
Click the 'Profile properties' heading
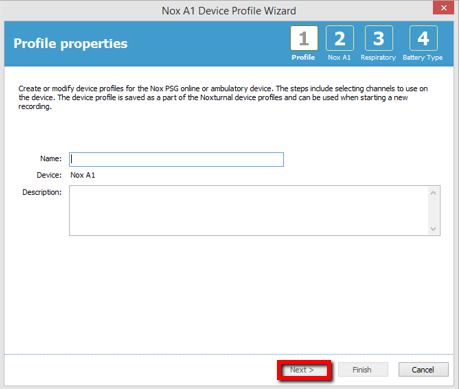[70, 44]
